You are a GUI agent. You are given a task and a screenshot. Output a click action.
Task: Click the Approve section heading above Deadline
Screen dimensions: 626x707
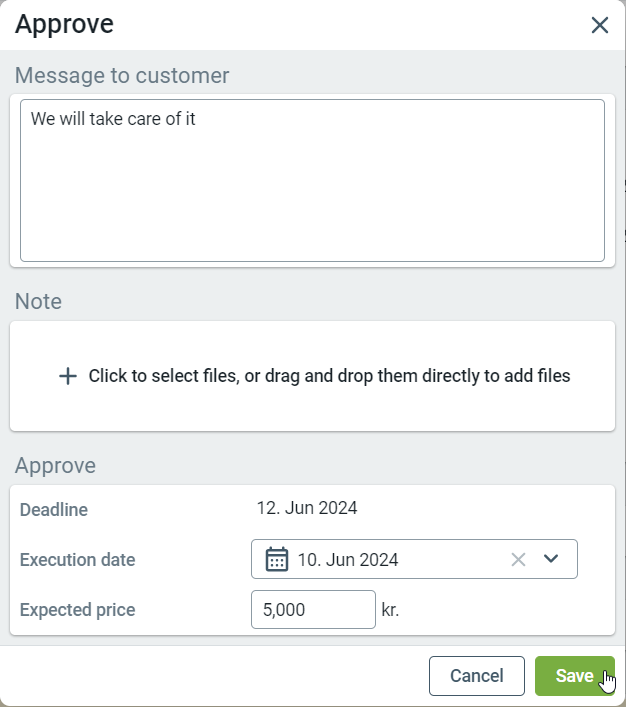[55, 466]
